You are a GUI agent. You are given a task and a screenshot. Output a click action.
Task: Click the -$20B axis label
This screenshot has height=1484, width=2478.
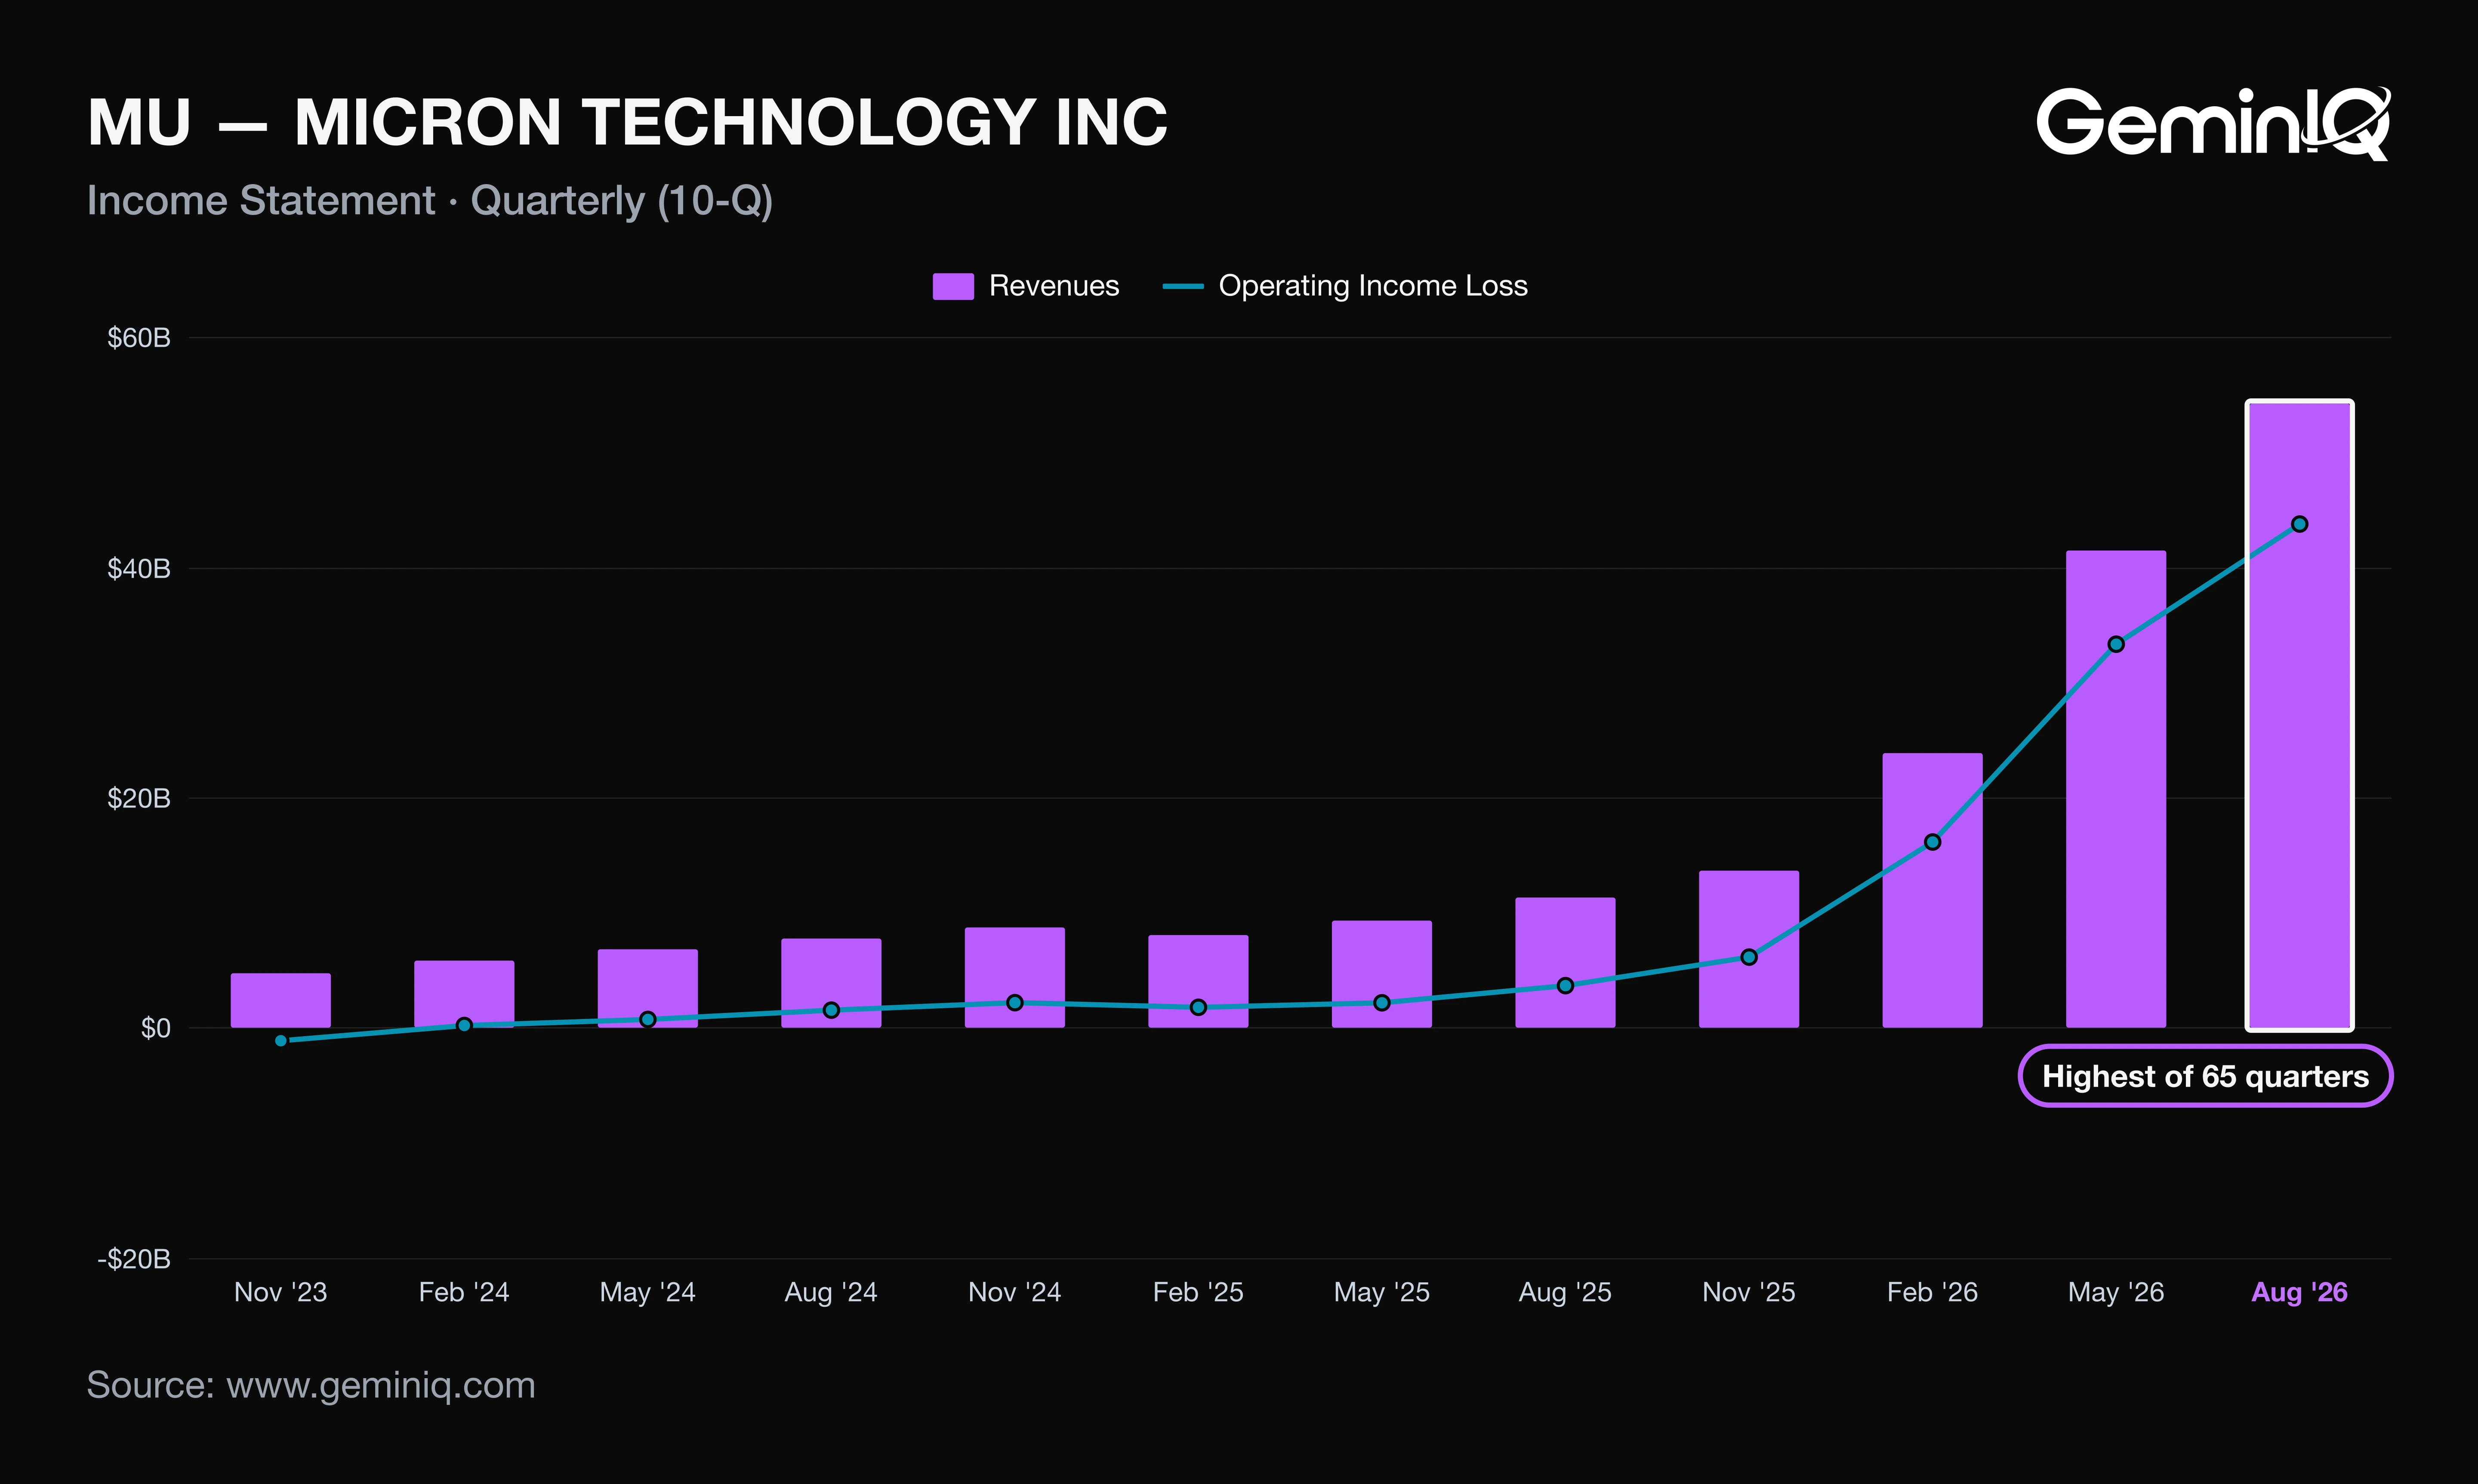click(134, 1259)
